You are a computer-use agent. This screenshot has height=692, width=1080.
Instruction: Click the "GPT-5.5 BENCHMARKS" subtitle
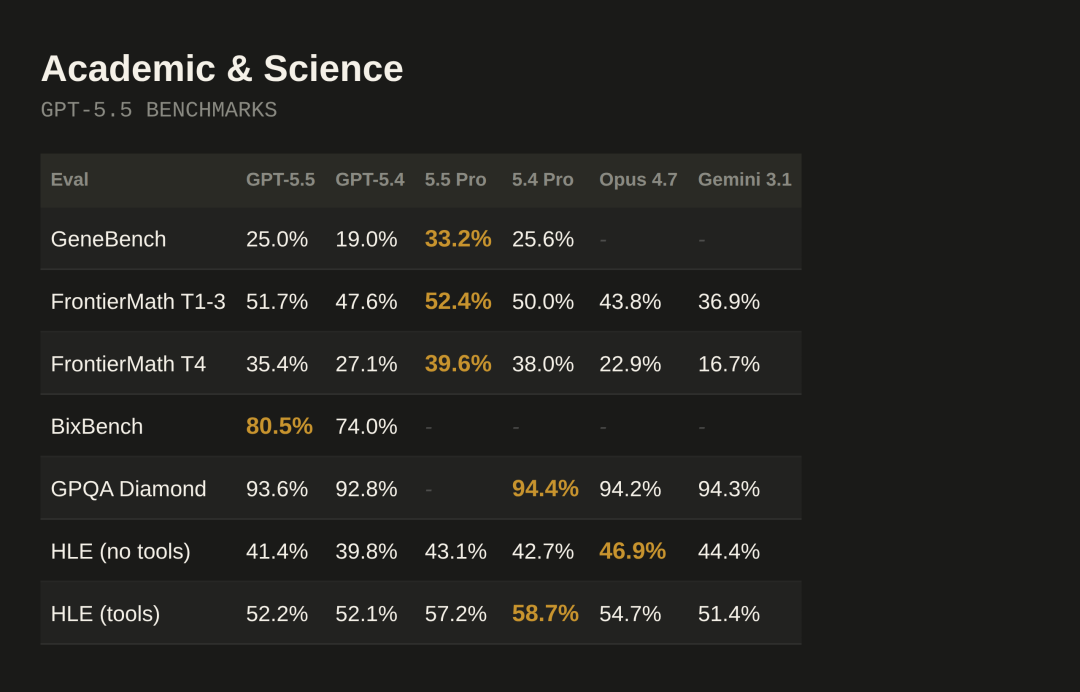(x=159, y=110)
